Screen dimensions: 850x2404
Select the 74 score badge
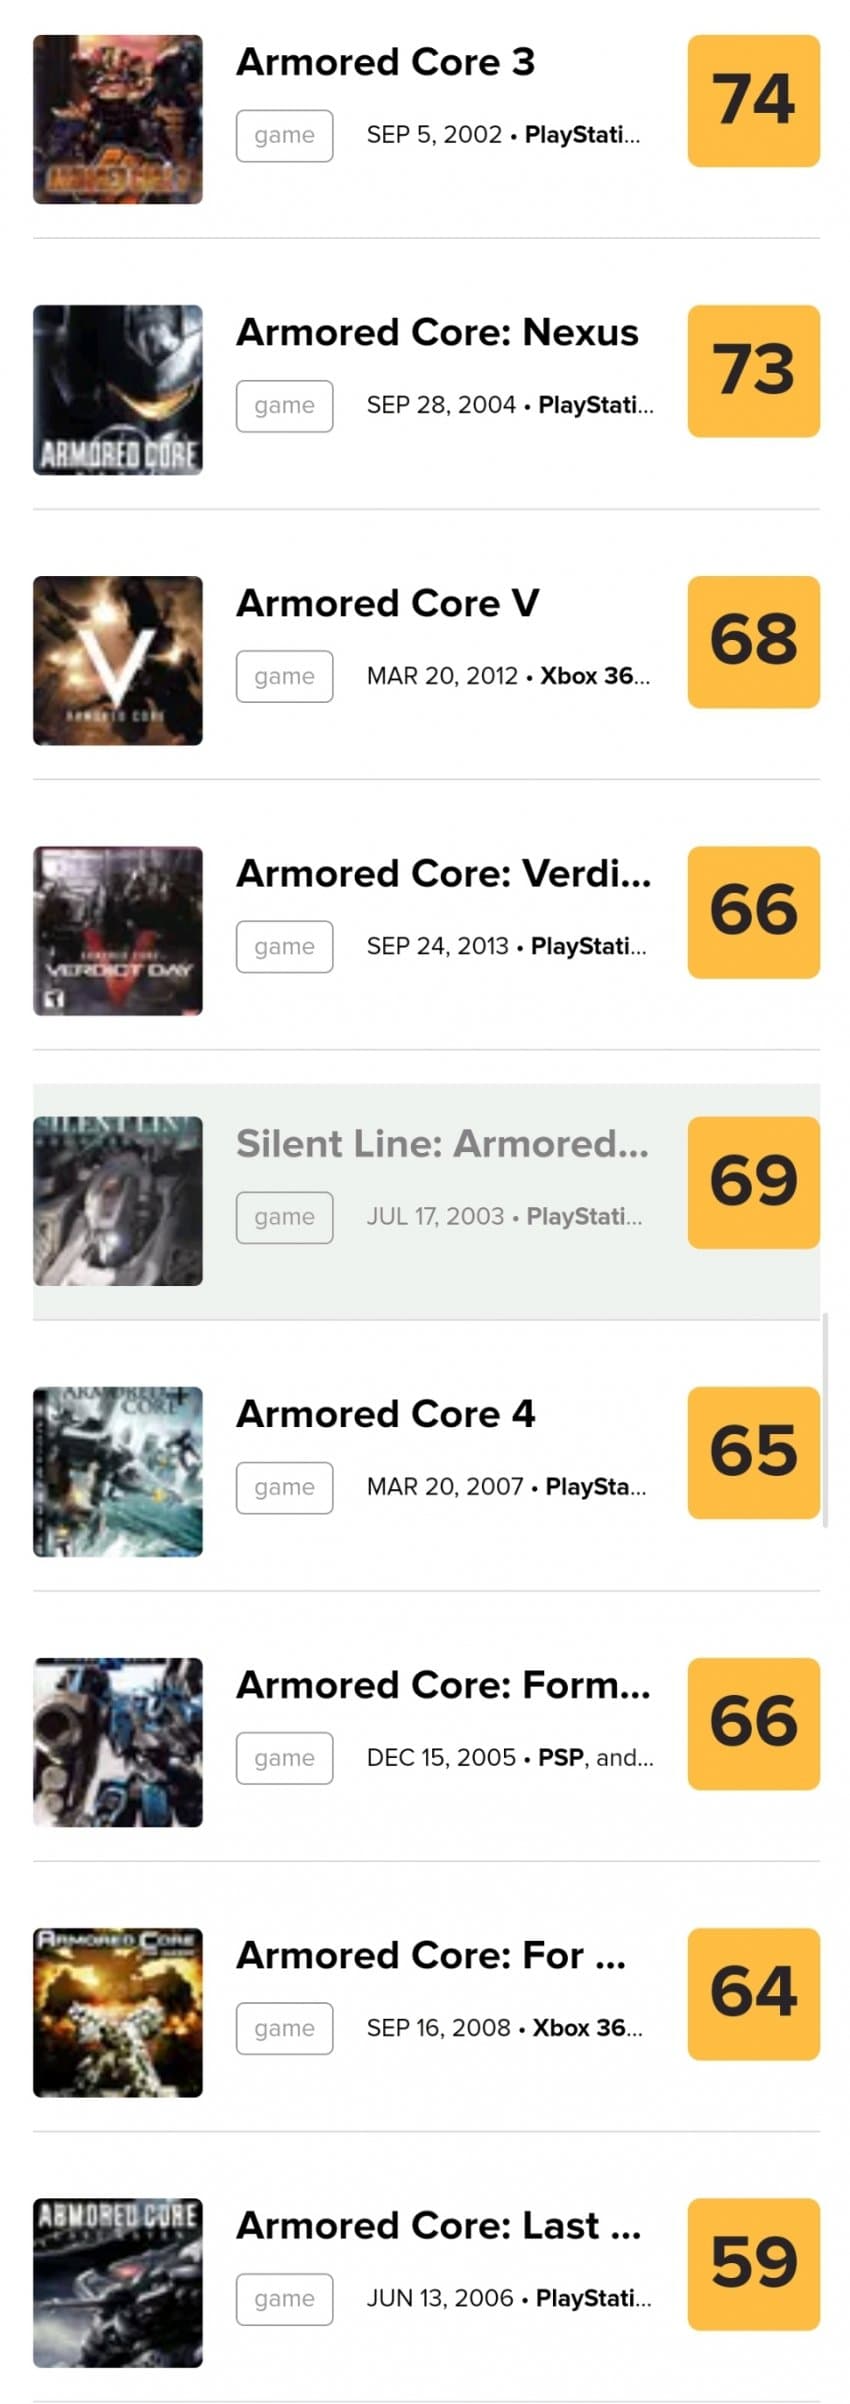[x=754, y=101]
